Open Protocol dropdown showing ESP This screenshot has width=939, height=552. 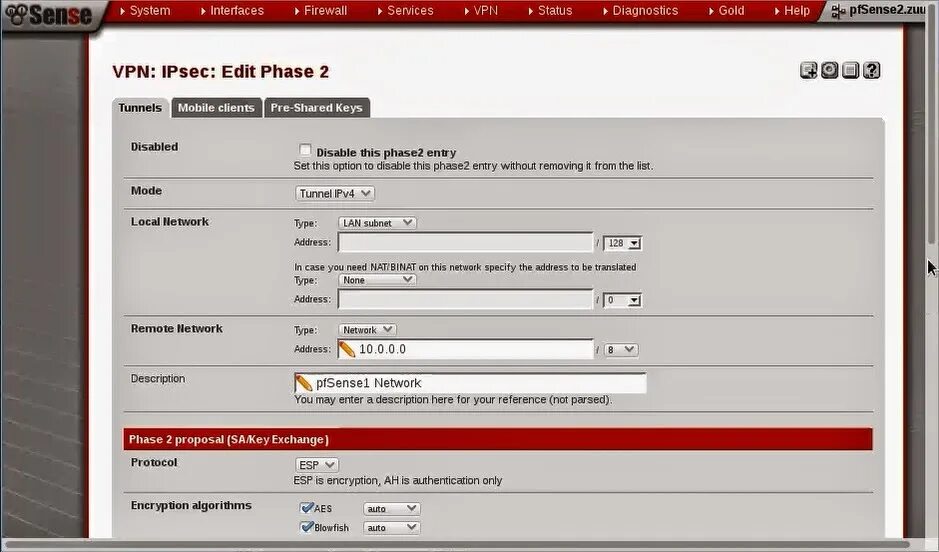tap(317, 465)
